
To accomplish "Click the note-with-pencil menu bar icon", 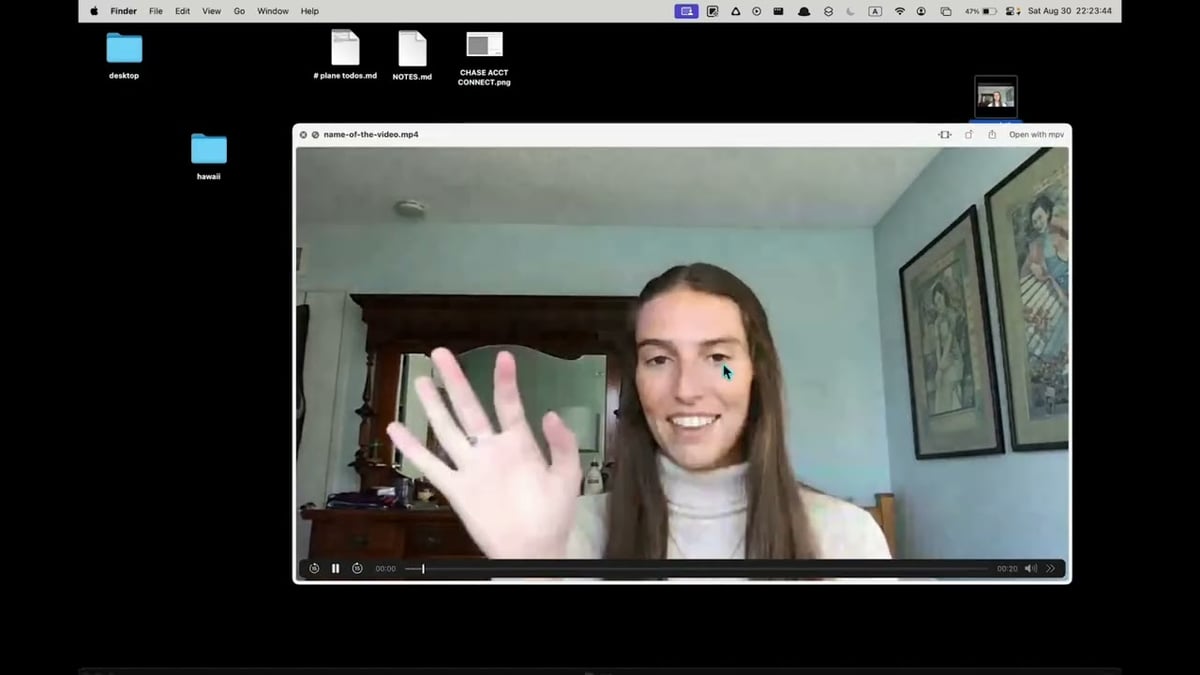I will coord(713,11).
